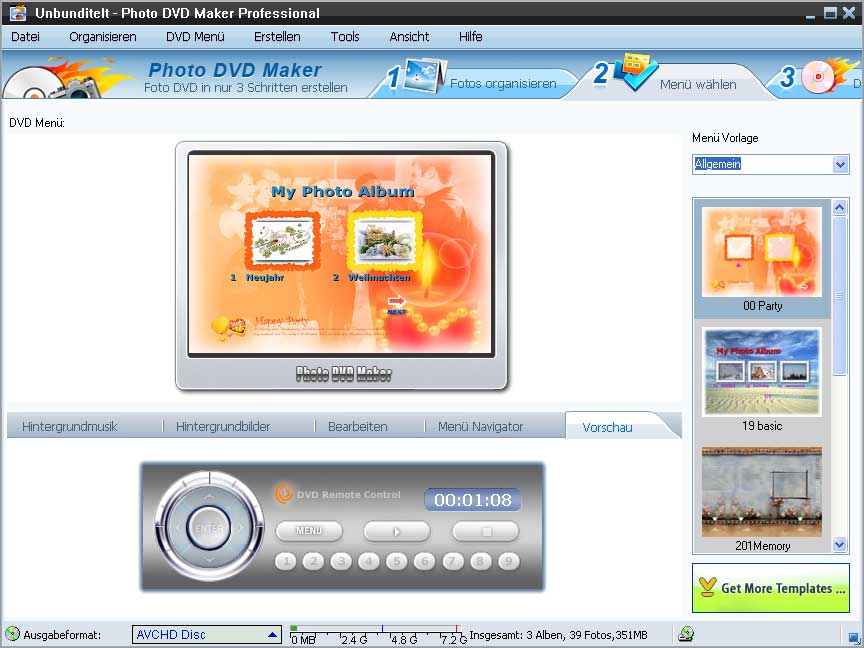Click the "Menü Vorlage" label
864x648 pixels.
click(x=725, y=138)
